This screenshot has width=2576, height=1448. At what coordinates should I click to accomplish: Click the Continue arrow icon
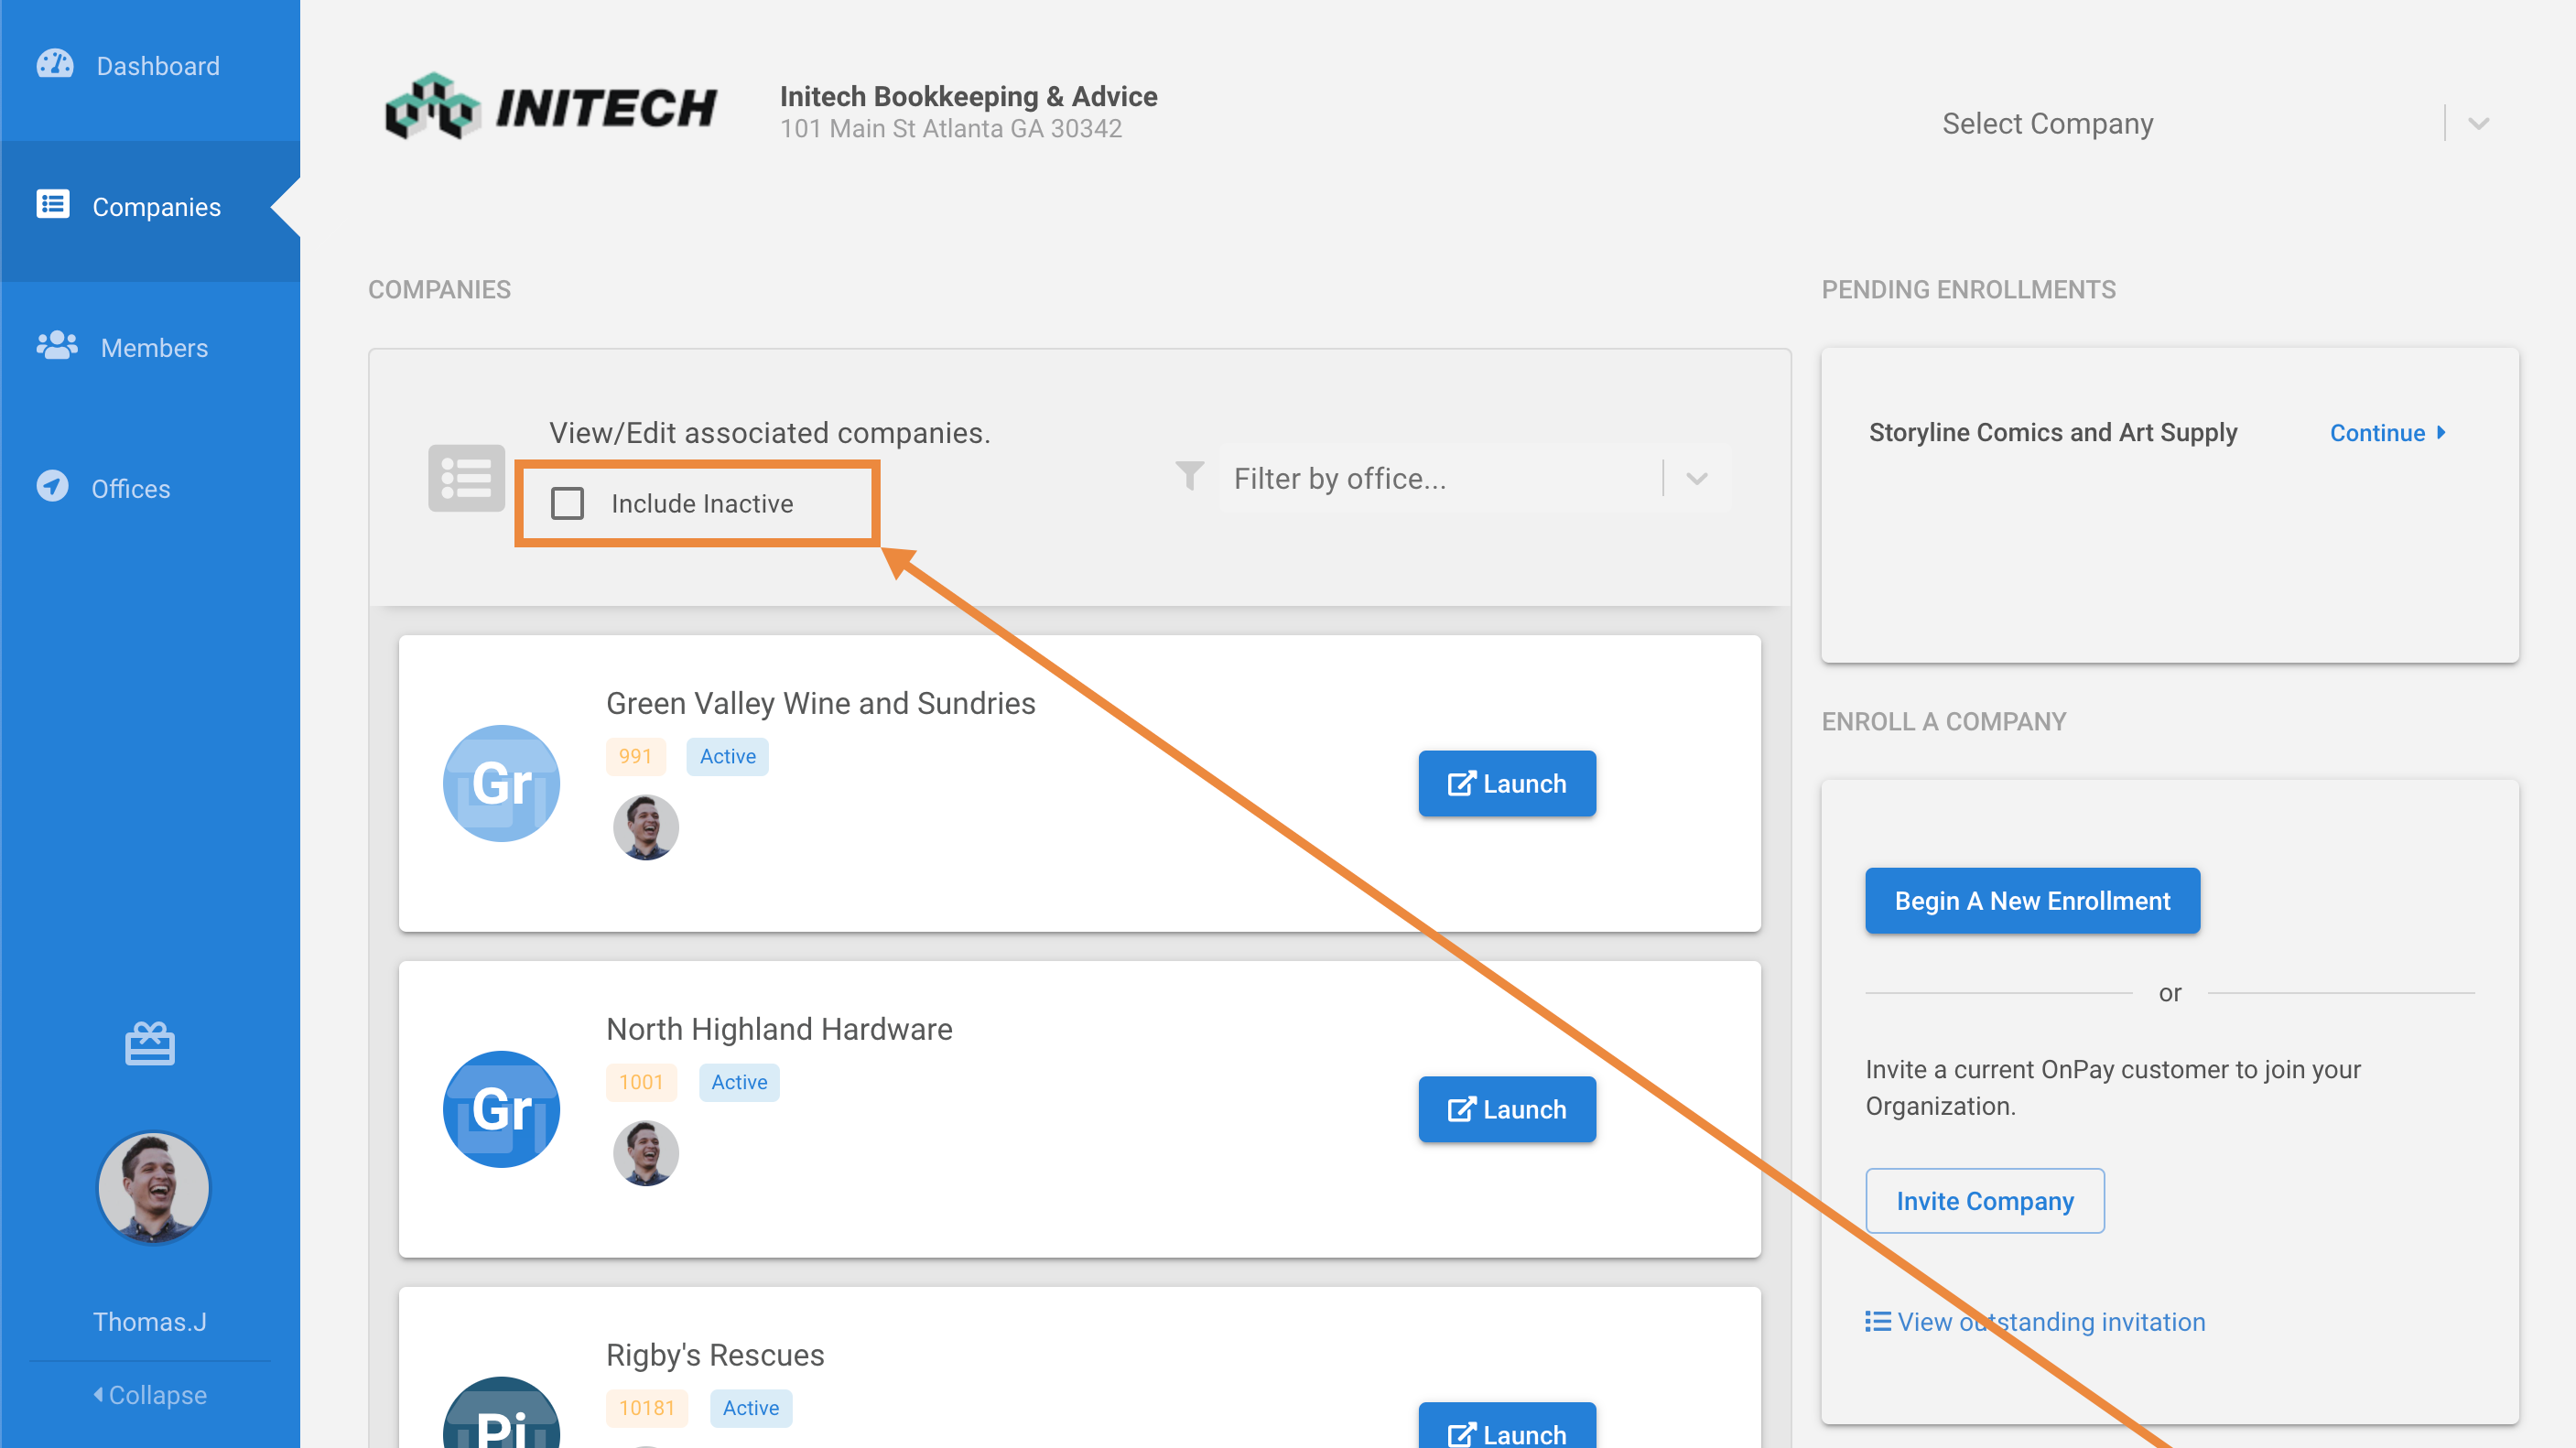pos(2441,433)
